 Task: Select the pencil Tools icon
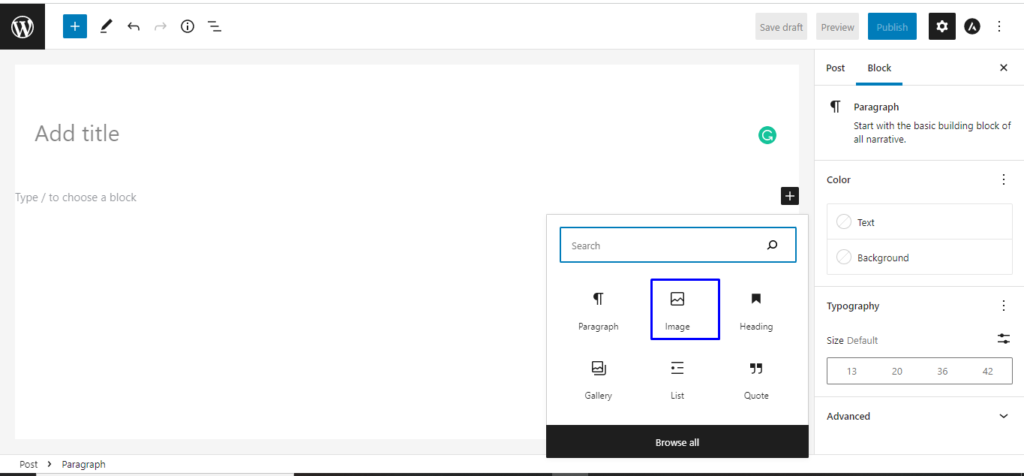click(106, 27)
